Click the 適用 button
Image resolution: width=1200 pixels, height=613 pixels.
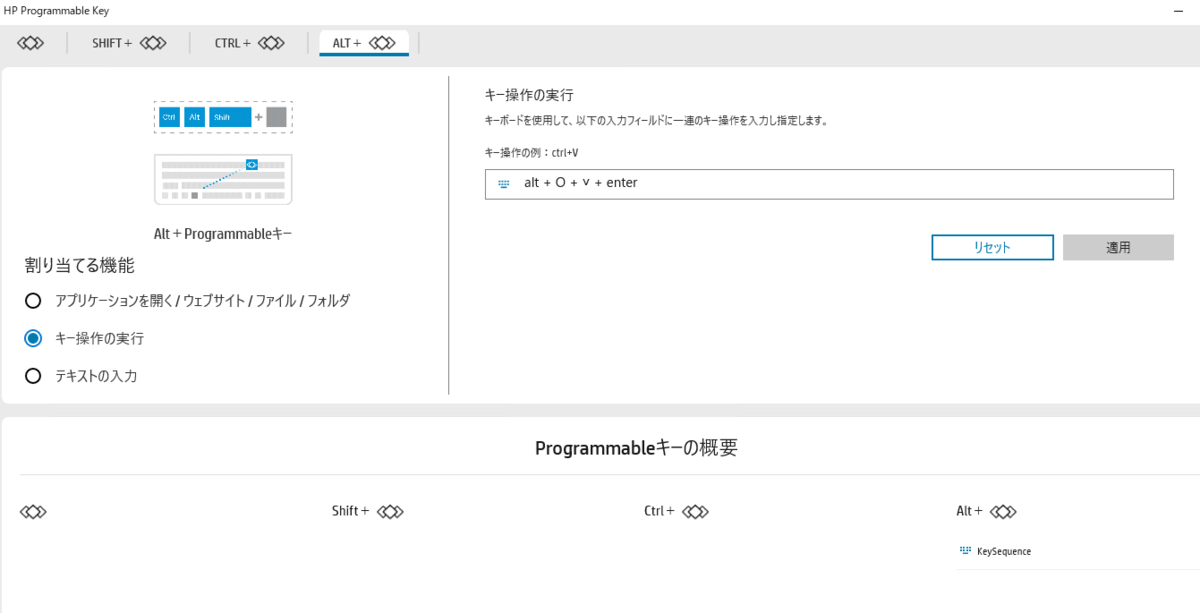pos(1118,247)
